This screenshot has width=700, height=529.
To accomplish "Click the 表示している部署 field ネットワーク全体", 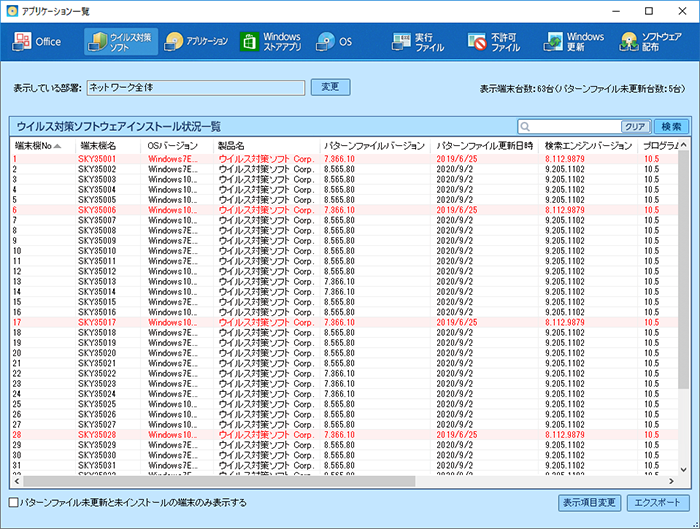I will (196, 87).
